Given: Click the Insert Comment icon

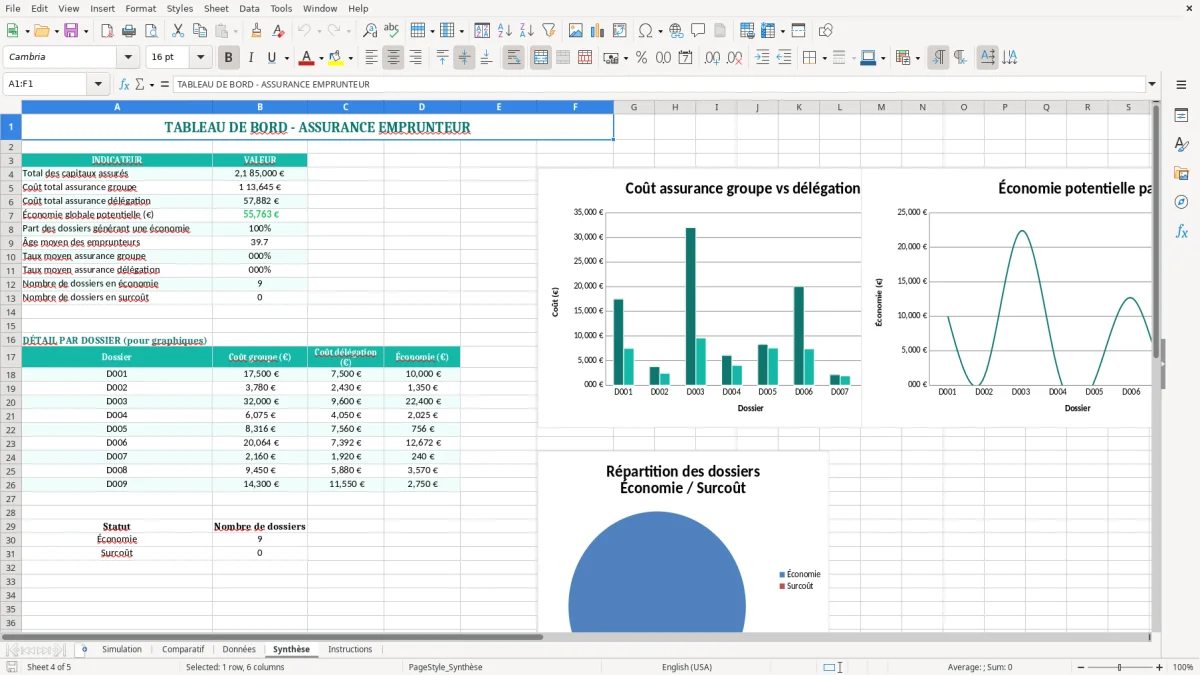Looking at the screenshot, I should coord(698,31).
